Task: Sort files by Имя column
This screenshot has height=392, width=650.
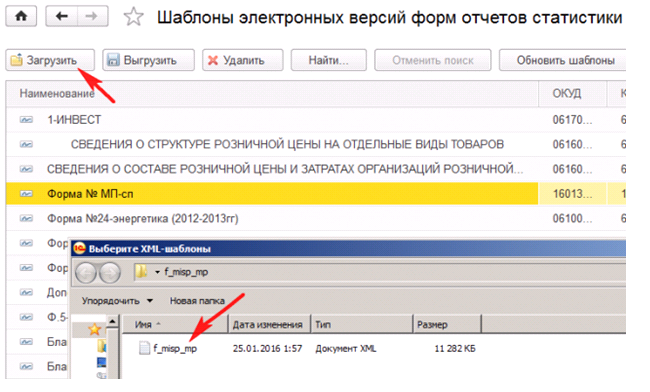Action: pos(175,324)
